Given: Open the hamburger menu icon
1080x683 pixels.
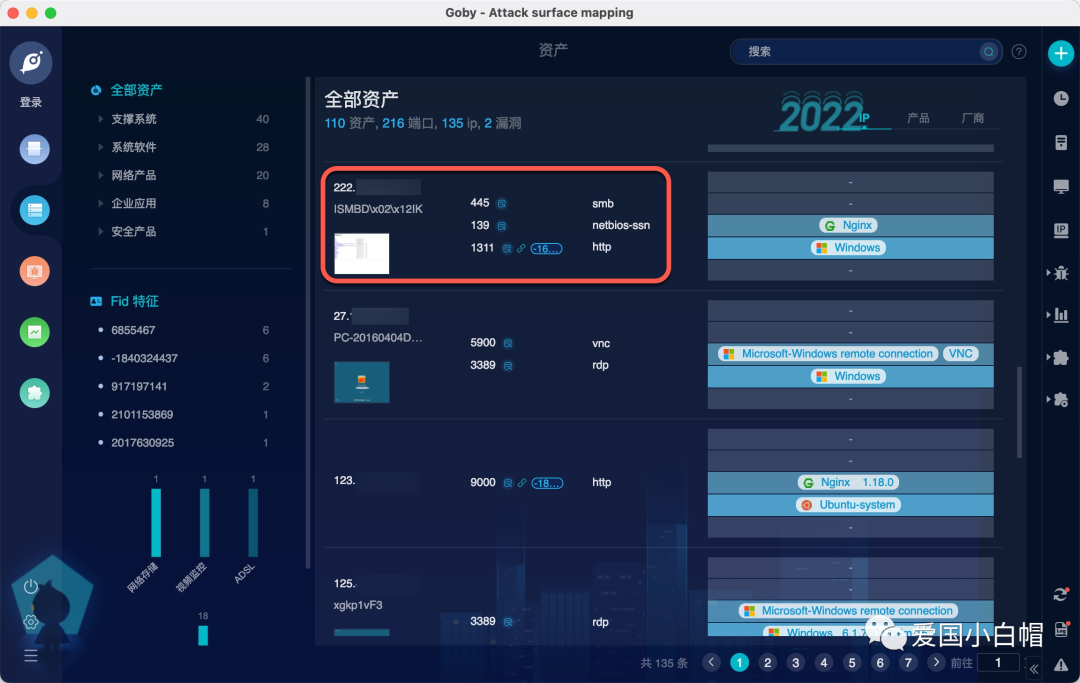Looking at the screenshot, I should pyautogui.click(x=30, y=655).
